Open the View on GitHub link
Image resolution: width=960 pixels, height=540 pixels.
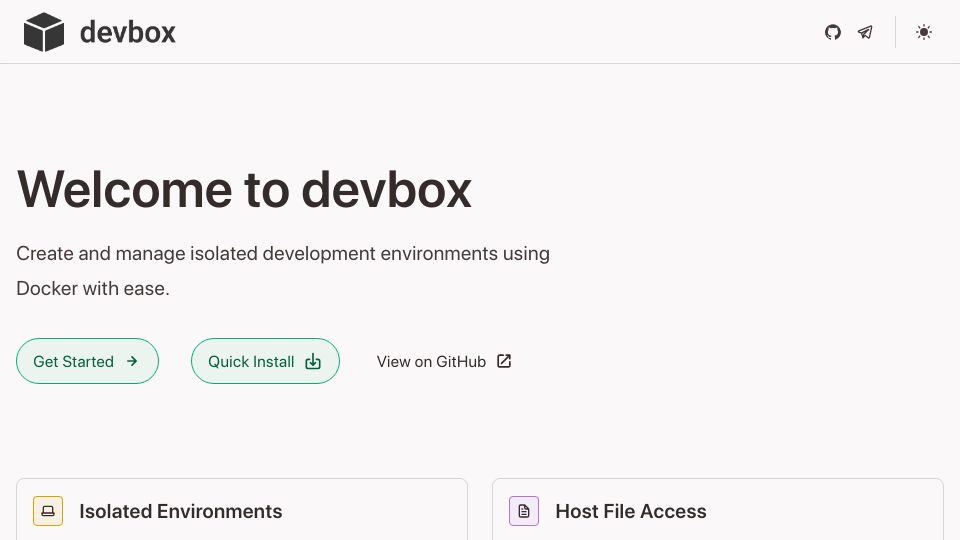[444, 361]
